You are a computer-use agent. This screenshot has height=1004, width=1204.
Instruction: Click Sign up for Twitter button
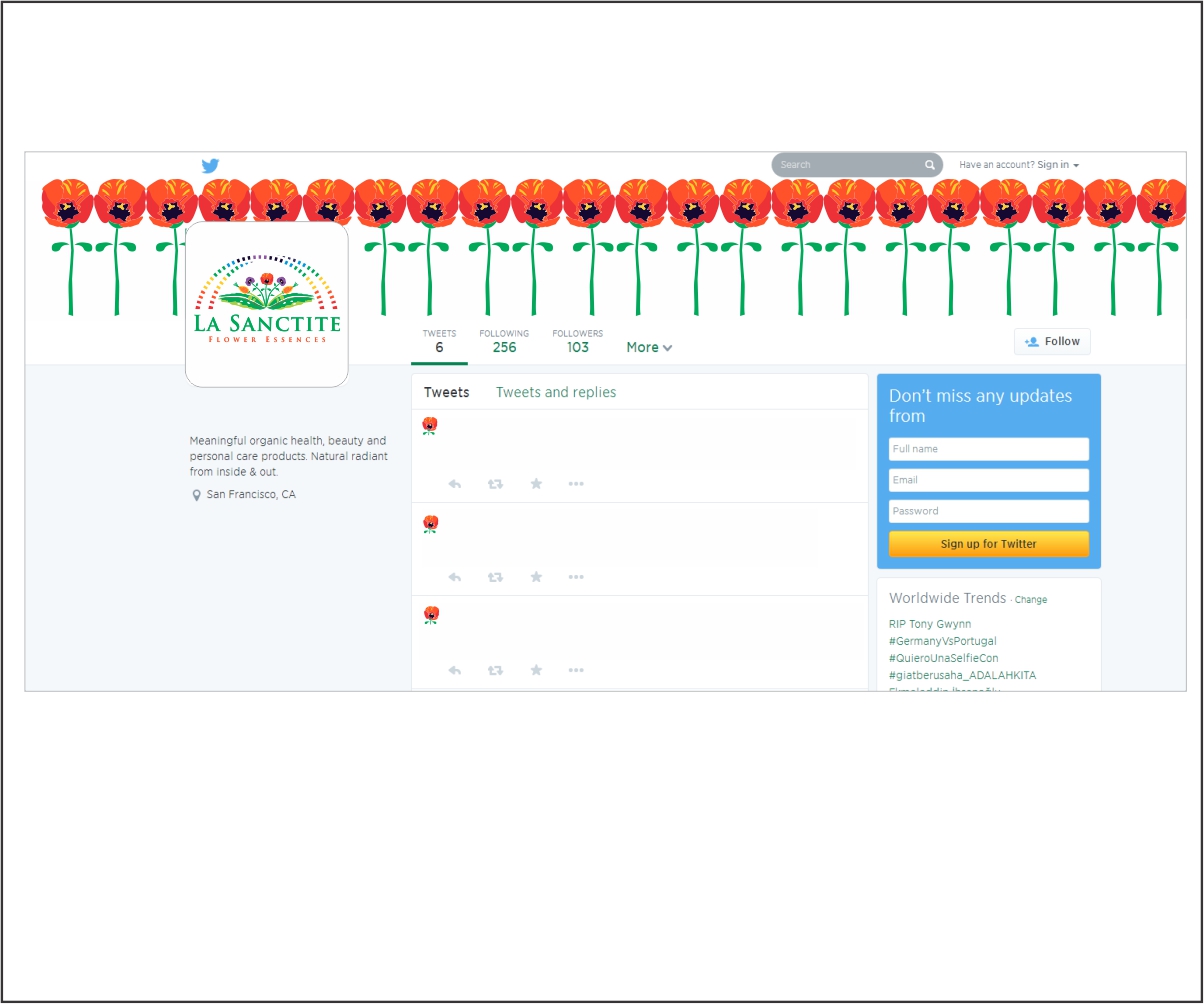click(x=989, y=544)
